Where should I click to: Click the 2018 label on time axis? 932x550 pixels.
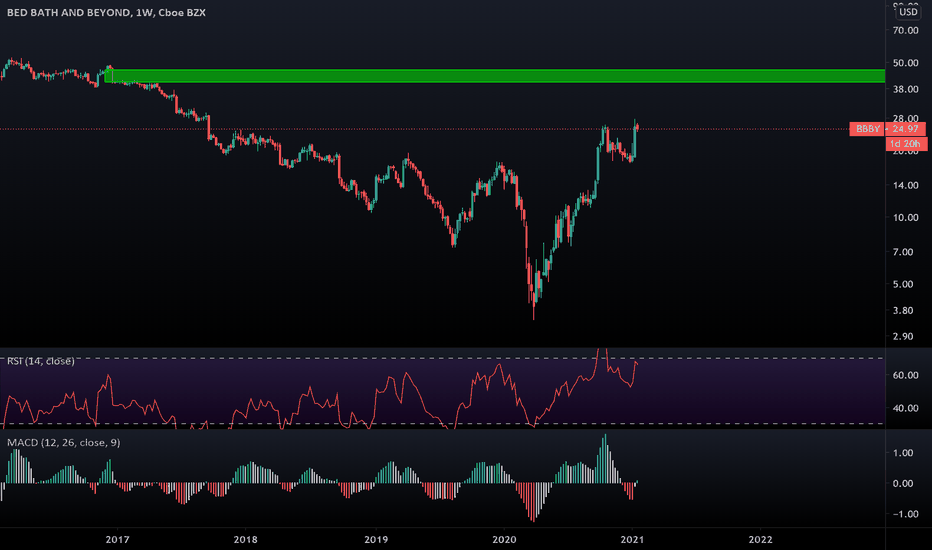click(x=245, y=539)
